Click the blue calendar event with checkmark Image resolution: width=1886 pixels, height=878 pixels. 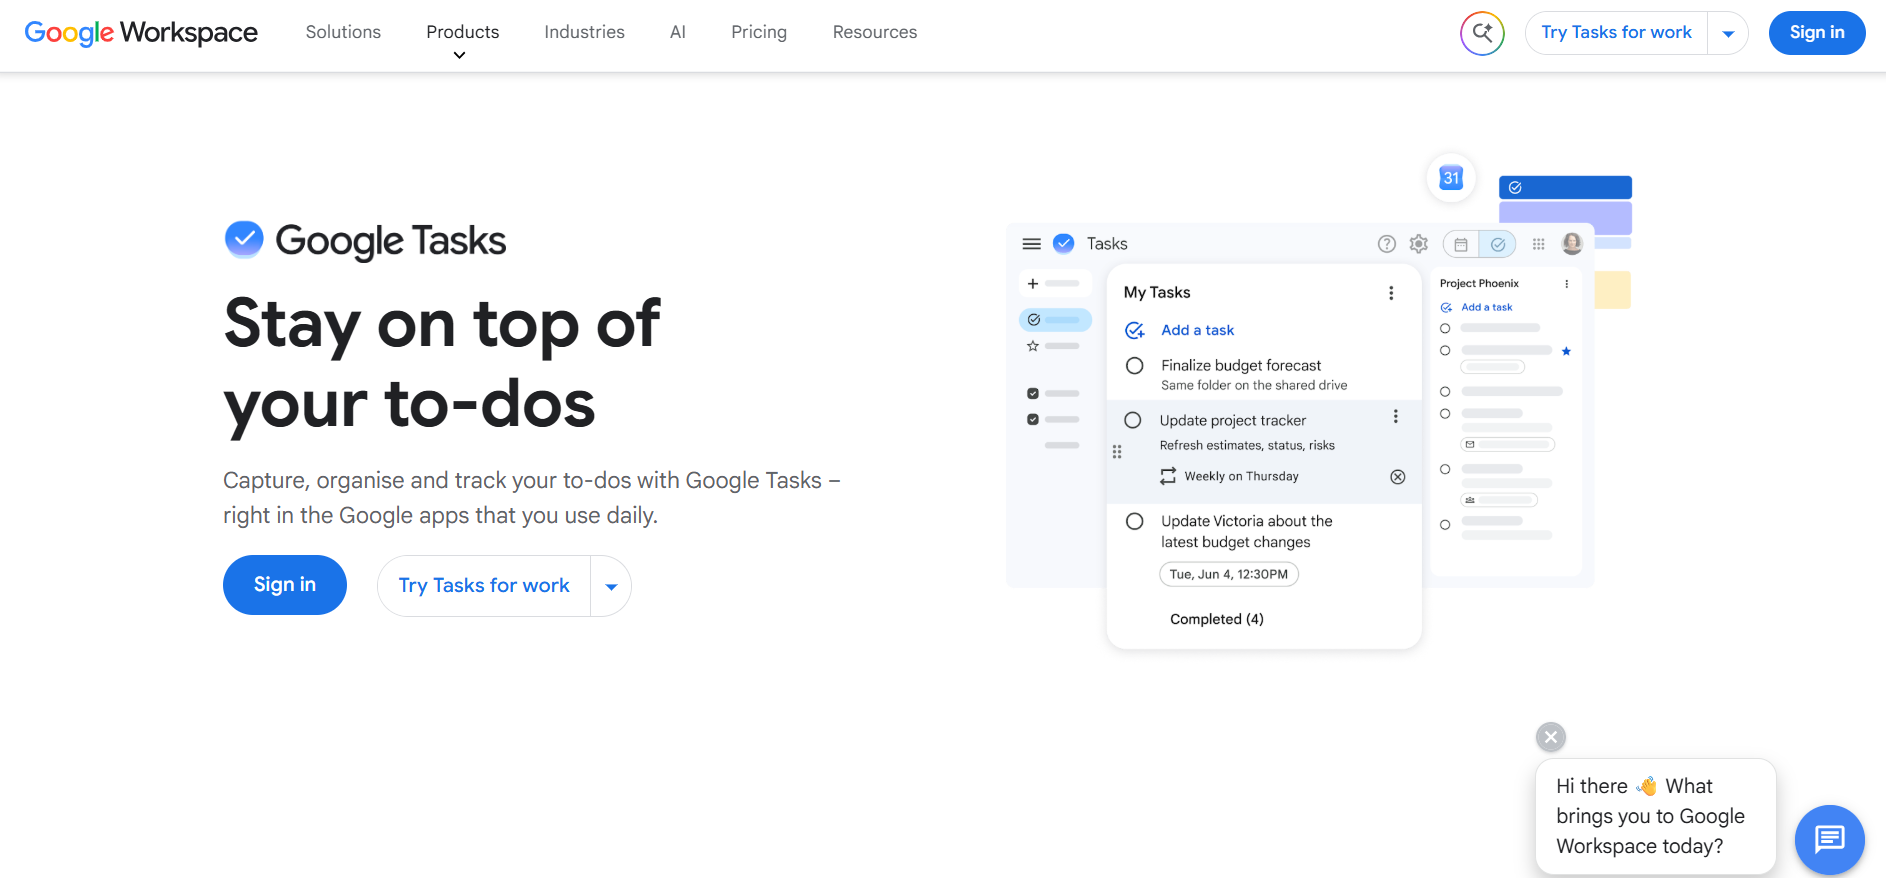(1565, 187)
